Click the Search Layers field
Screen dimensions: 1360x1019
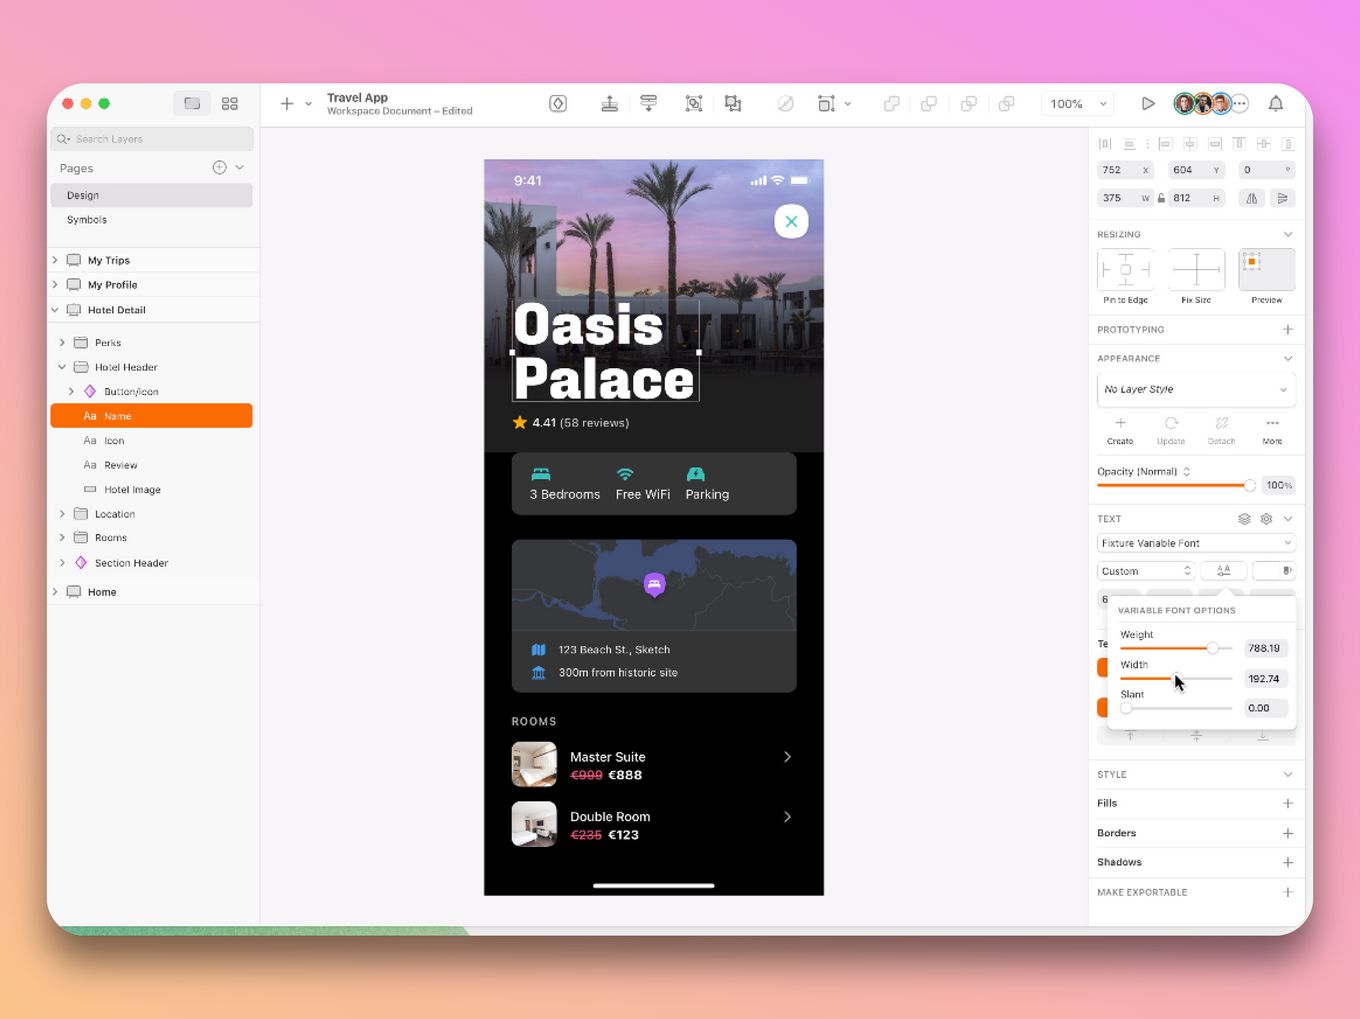[152, 139]
